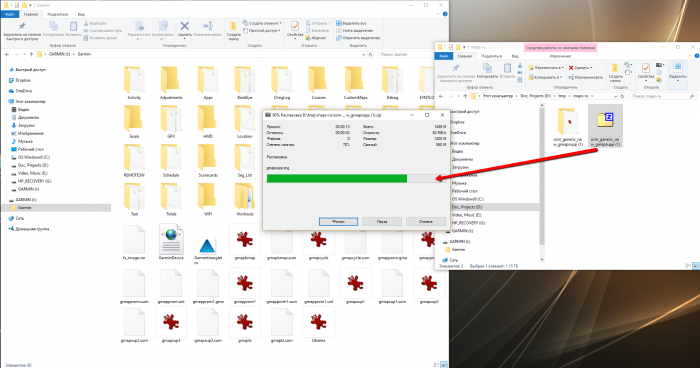Image resolution: width=700 pixels, height=368 pixels.
Task: Click the Copy icon in the Garmin window ribbon
Action: click(54, 27)
